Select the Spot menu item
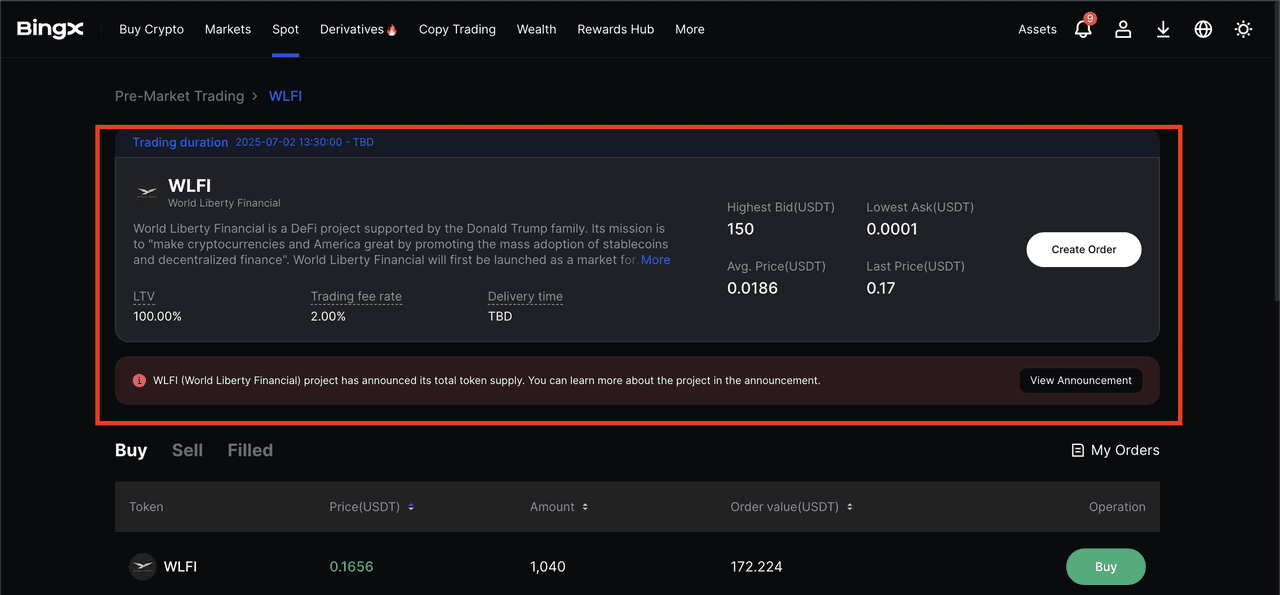The width and height of the screenshot is (1280, 595). [285, 29]
